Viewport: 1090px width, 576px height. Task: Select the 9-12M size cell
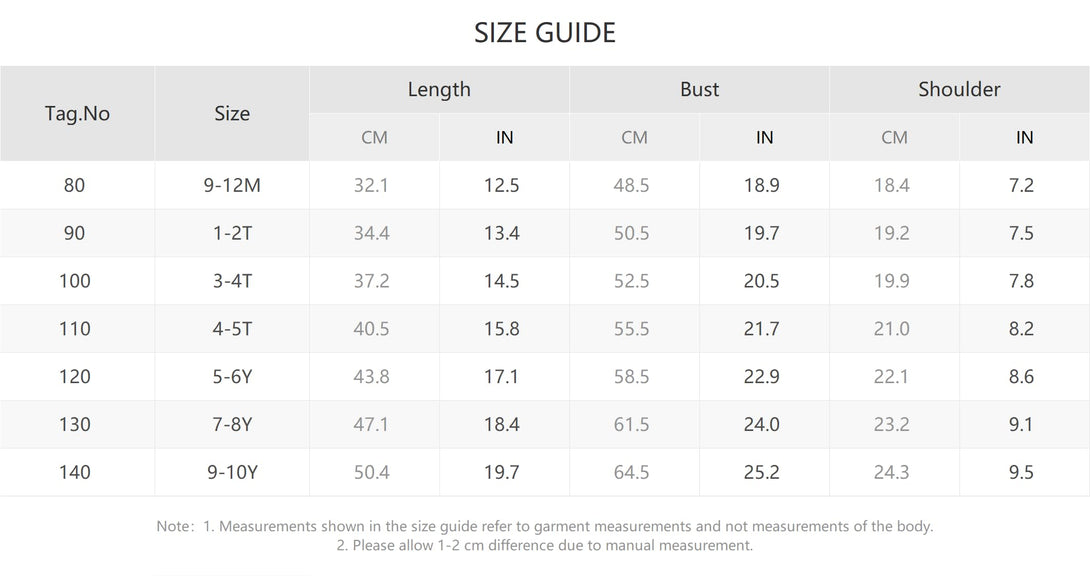[232, 186]
